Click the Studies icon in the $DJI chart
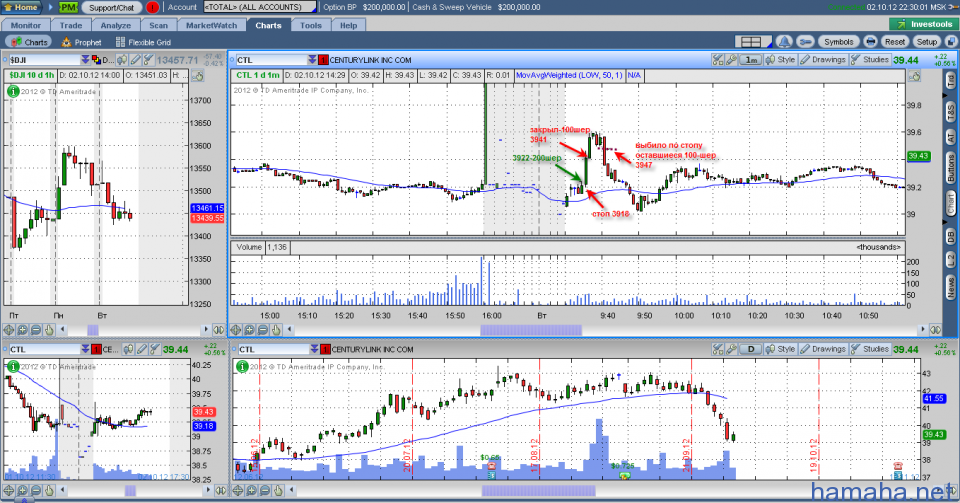This screenshot has height=503, width=960. tap(149, 60)
